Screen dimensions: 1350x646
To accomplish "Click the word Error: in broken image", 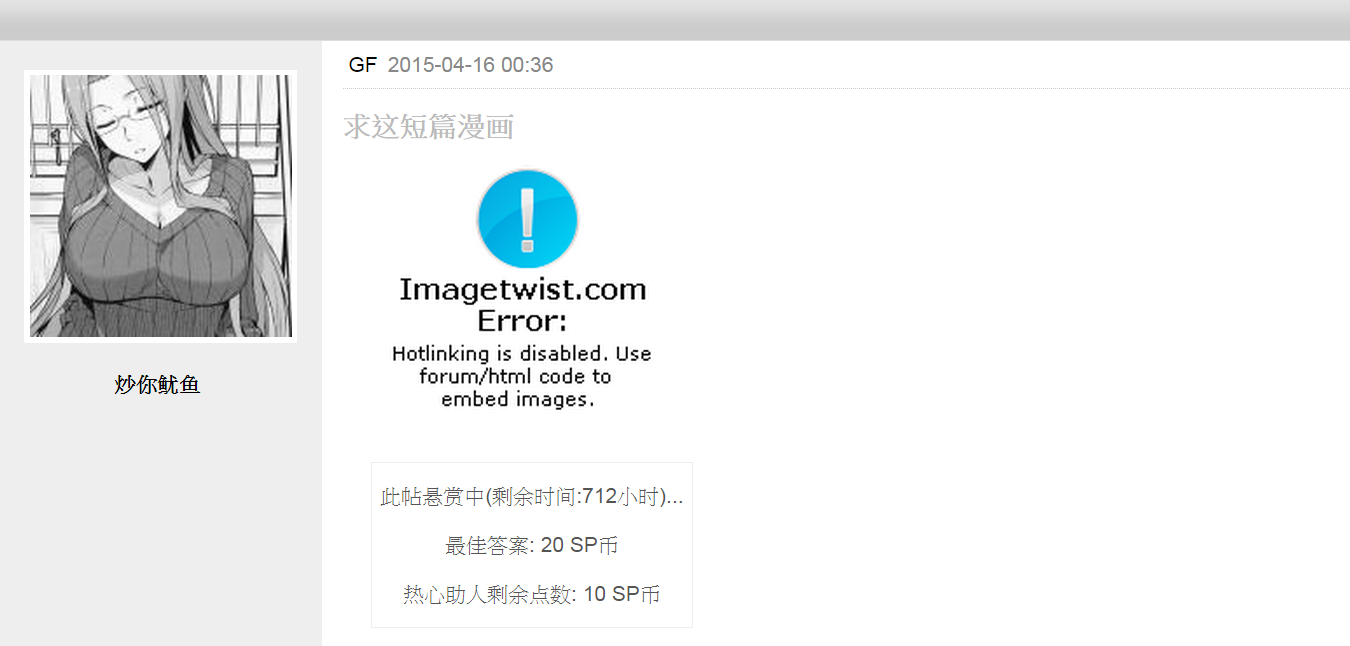I will pos(522,322).
